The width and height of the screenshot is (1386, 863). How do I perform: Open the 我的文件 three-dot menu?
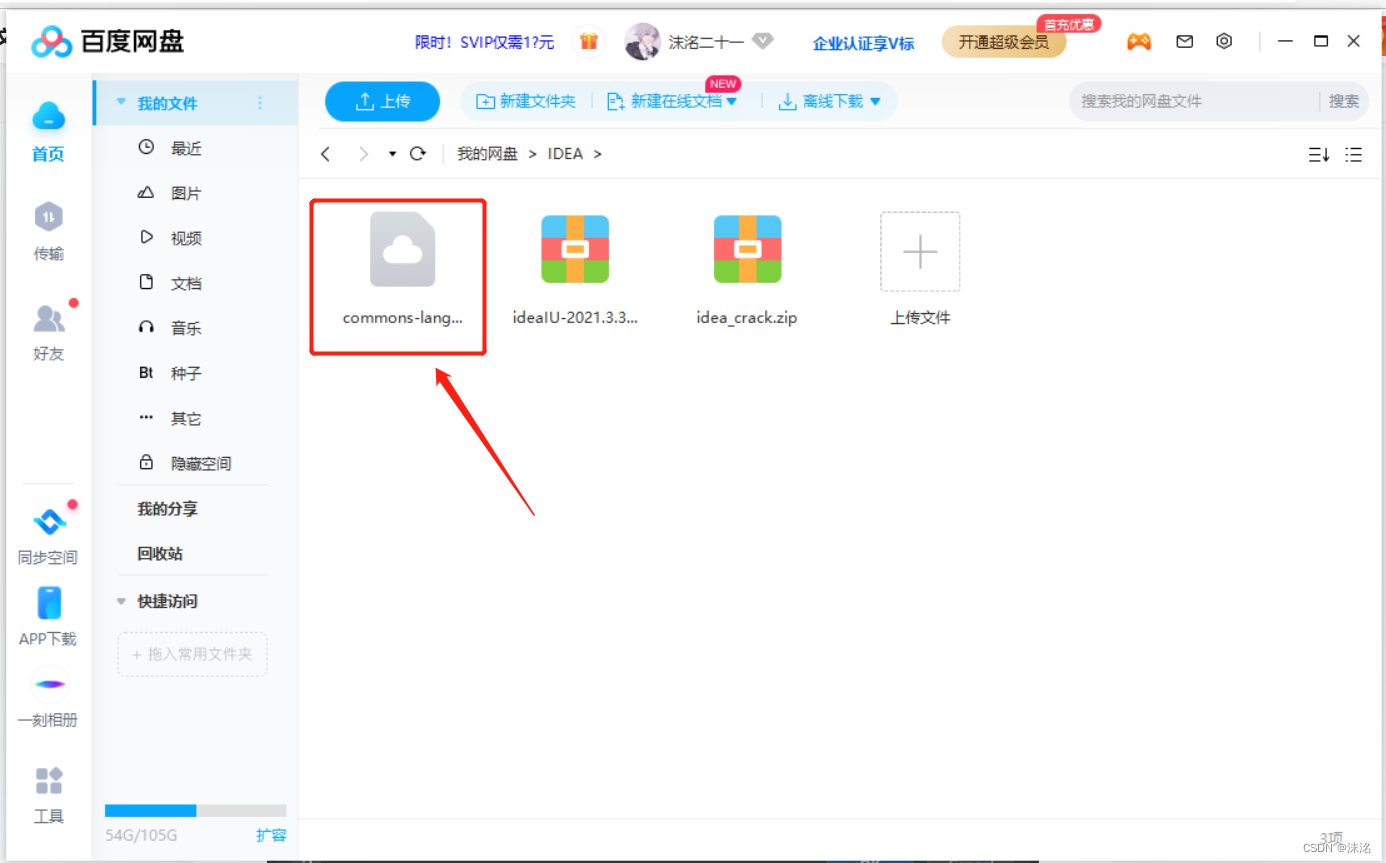pyautogui.click(x=261, y=103)
